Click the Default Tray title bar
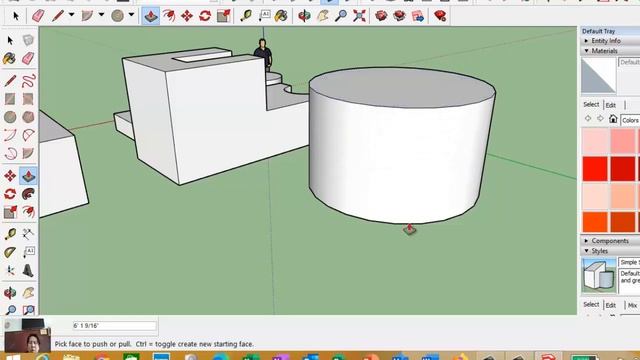640x360 pixels. [610, 31]
